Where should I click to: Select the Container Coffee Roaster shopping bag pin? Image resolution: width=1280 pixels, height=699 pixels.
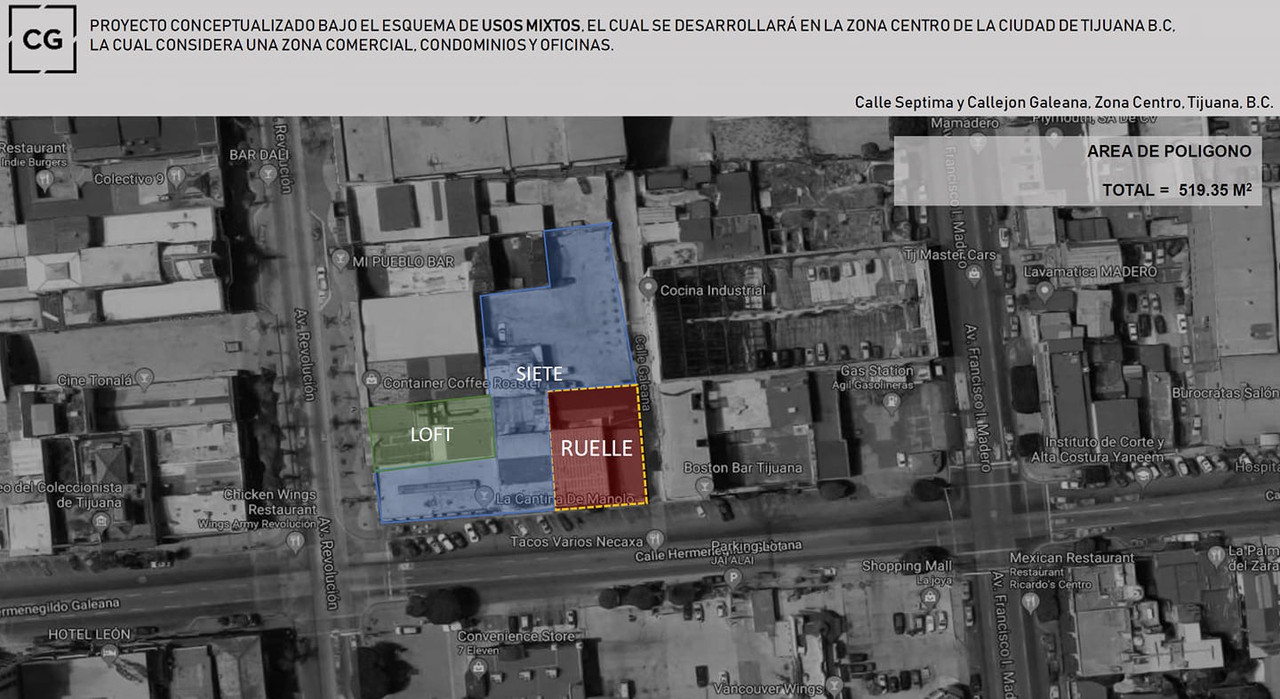(371, 381)
